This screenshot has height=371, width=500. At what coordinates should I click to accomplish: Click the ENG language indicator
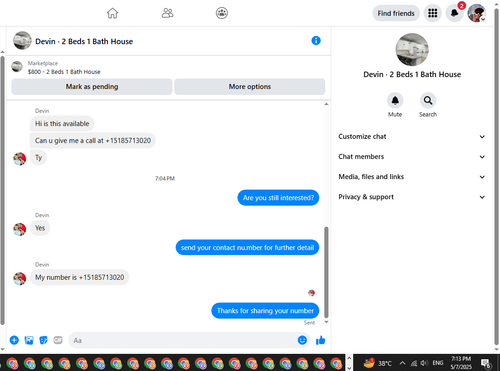click(438, 363)
